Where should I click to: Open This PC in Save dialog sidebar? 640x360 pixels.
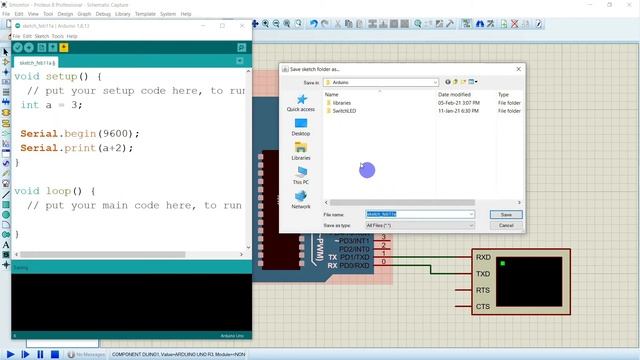[x=301, y=176]
